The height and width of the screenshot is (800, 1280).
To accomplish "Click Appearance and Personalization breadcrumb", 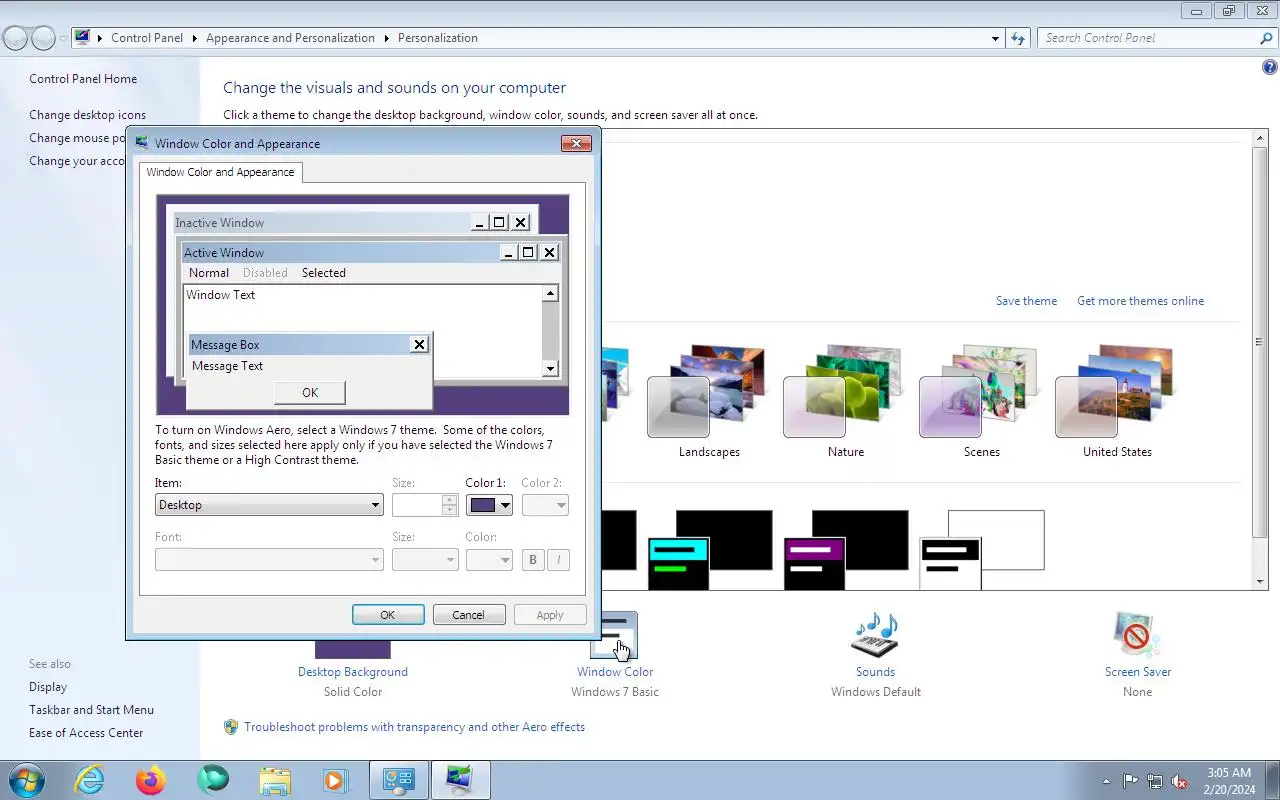I will pos(290,38).
